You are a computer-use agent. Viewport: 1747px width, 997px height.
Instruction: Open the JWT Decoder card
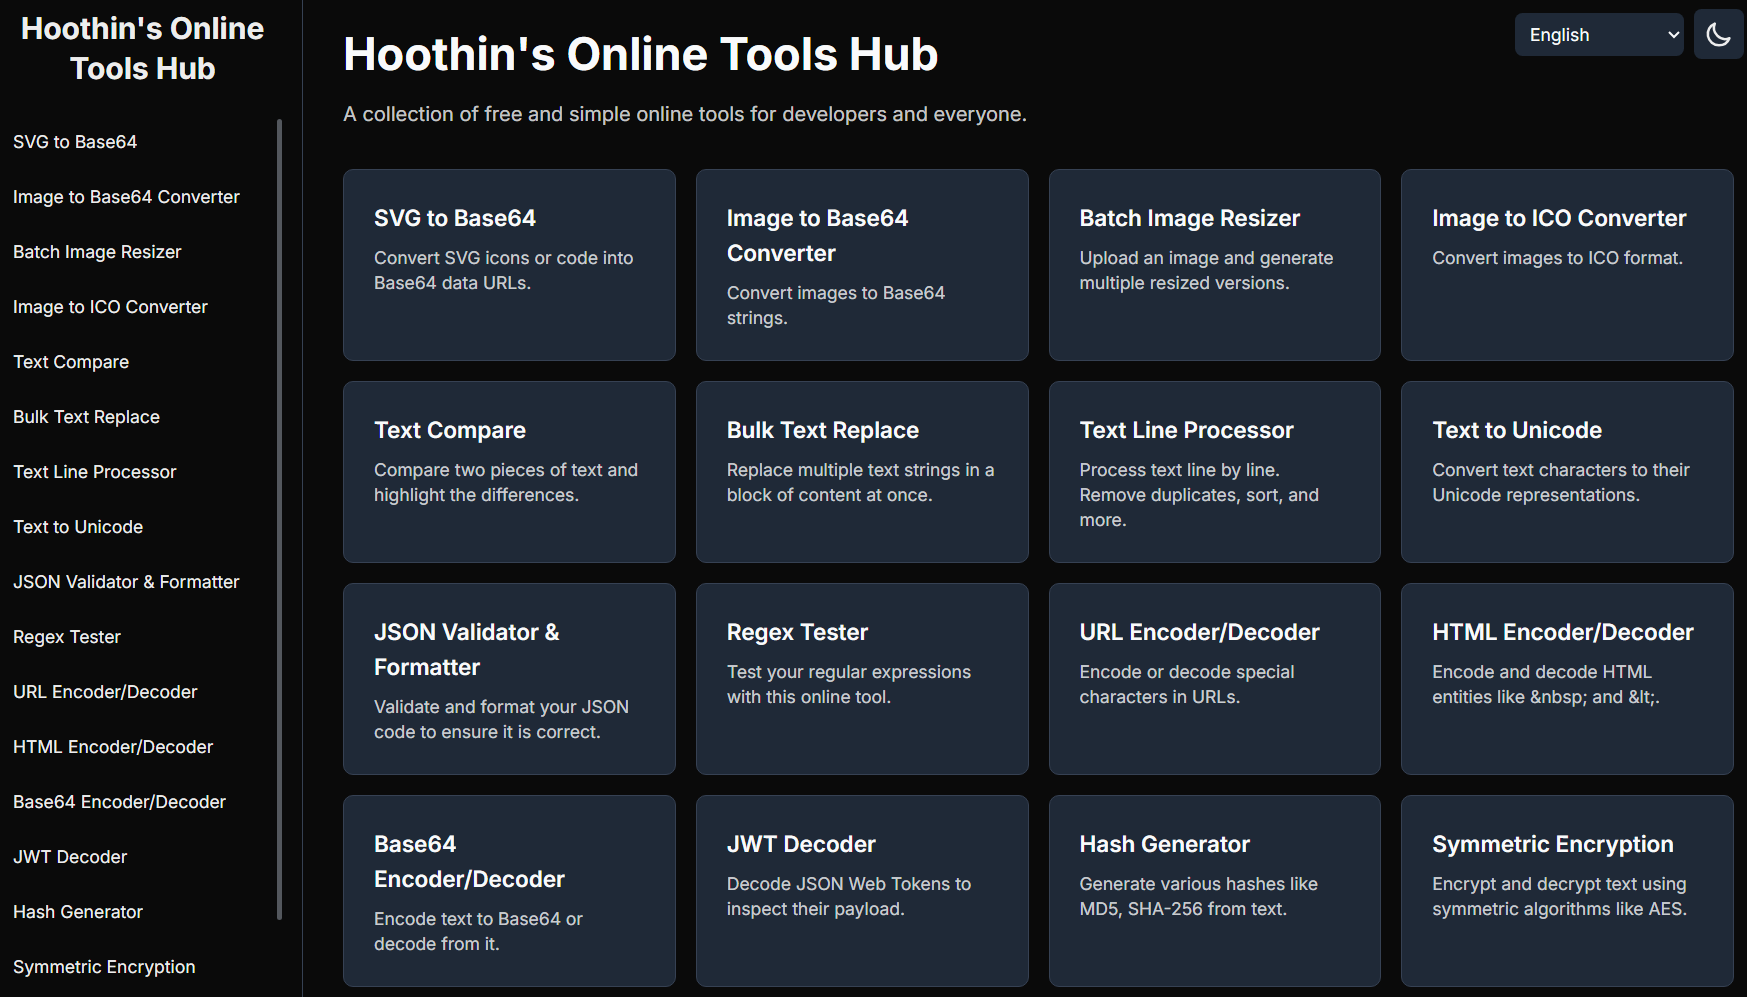tap(861, 890)
